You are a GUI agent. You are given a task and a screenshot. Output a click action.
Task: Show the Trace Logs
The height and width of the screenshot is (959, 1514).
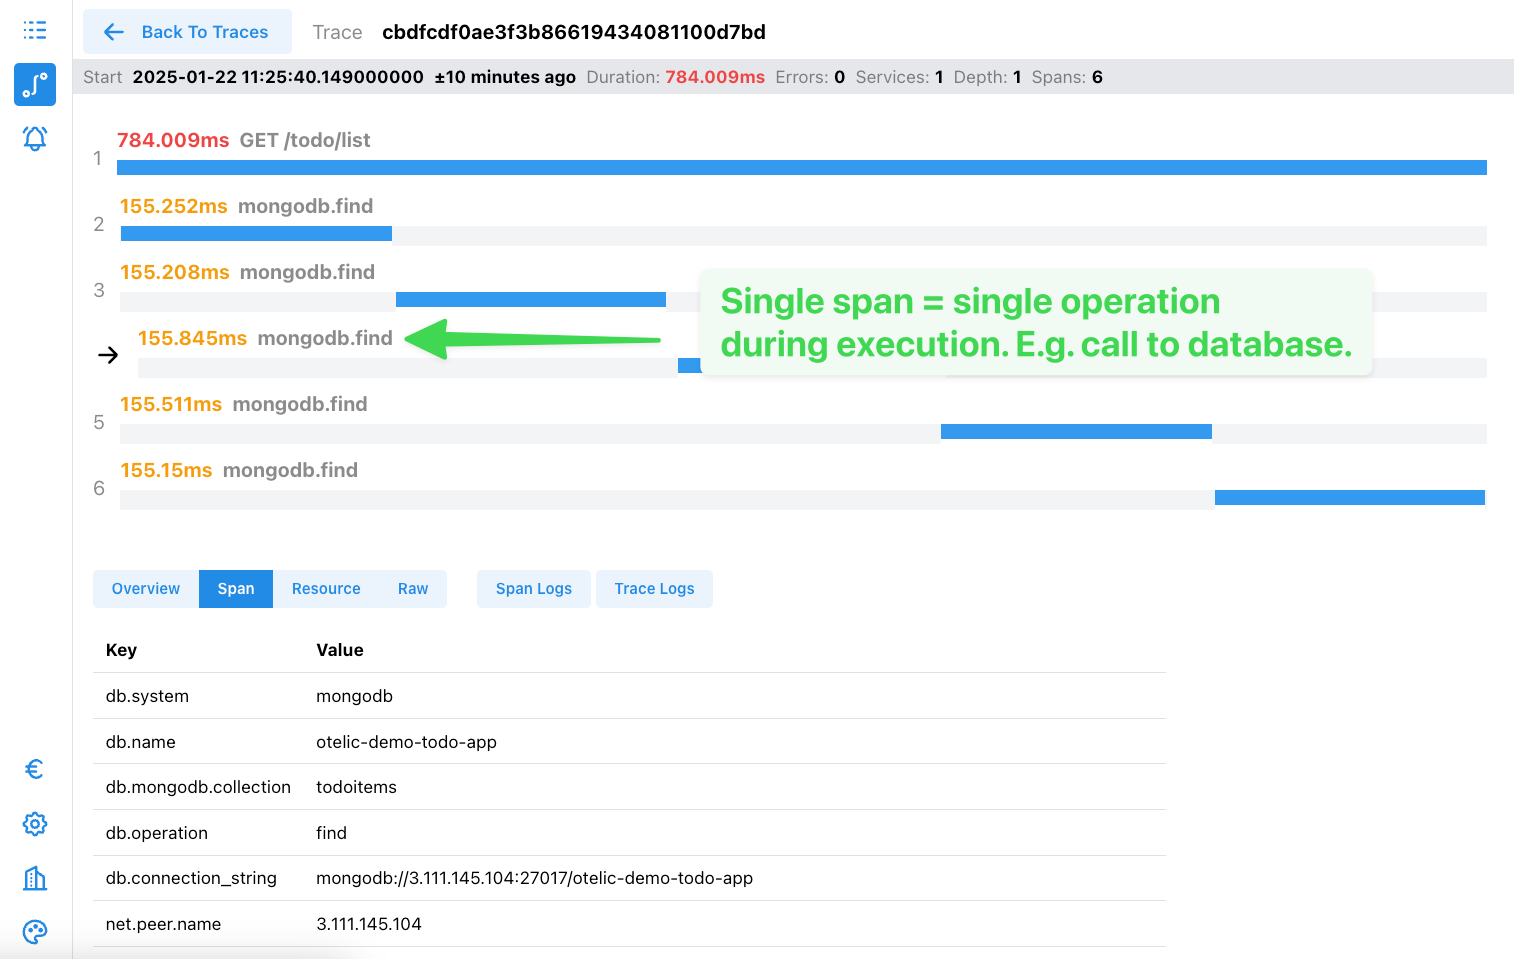coord(654,589)
